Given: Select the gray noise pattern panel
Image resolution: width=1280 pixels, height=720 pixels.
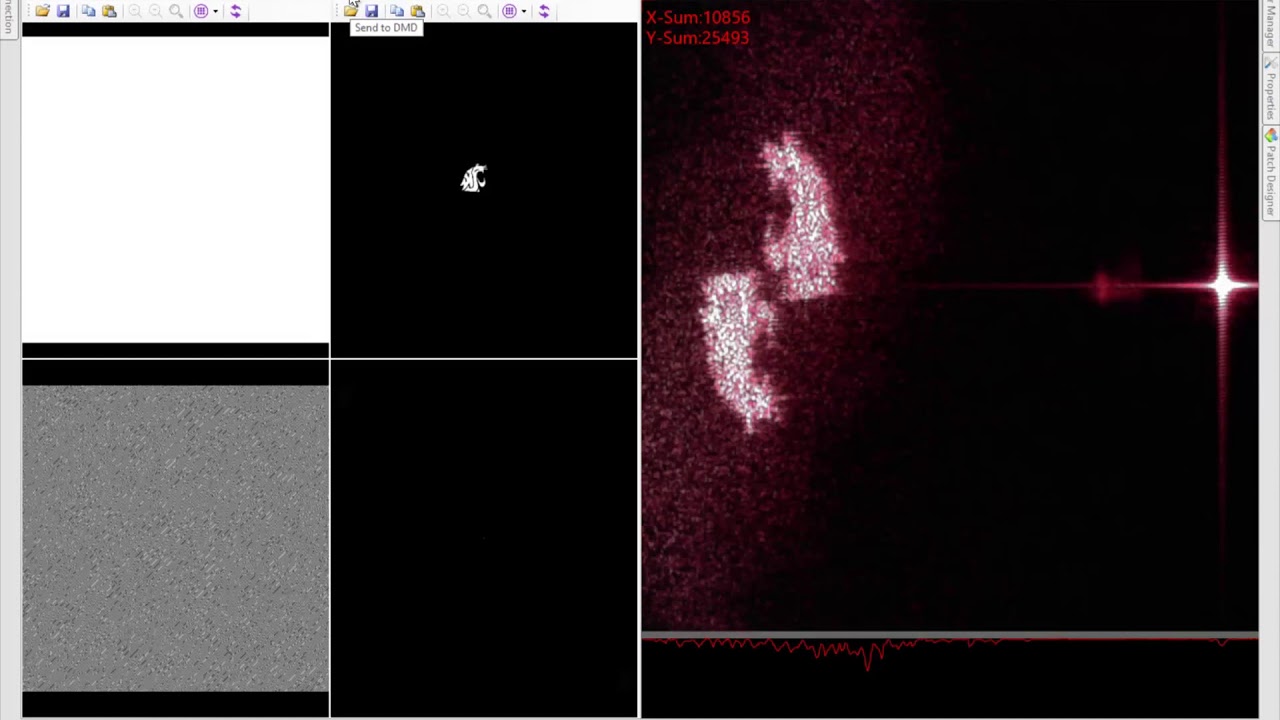Looking at the screenshot, I should (x=175, y=538).
